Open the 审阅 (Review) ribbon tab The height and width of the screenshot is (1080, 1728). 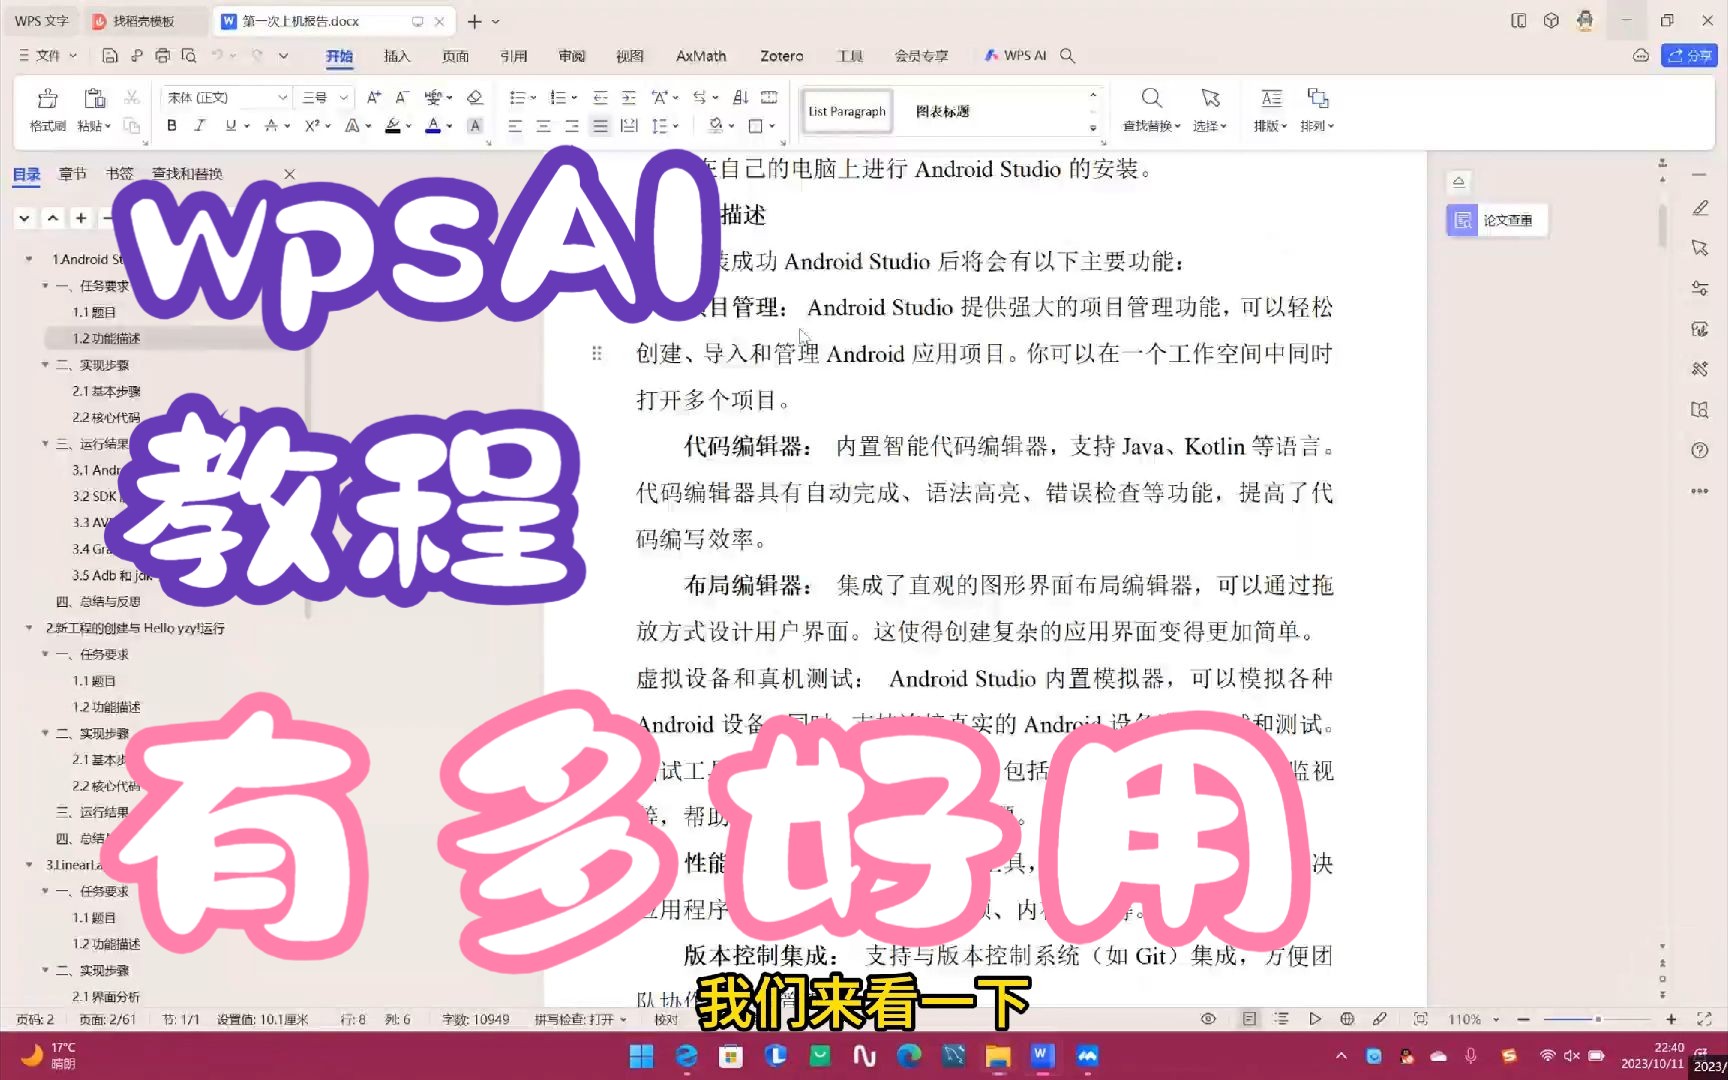[572, 56]
